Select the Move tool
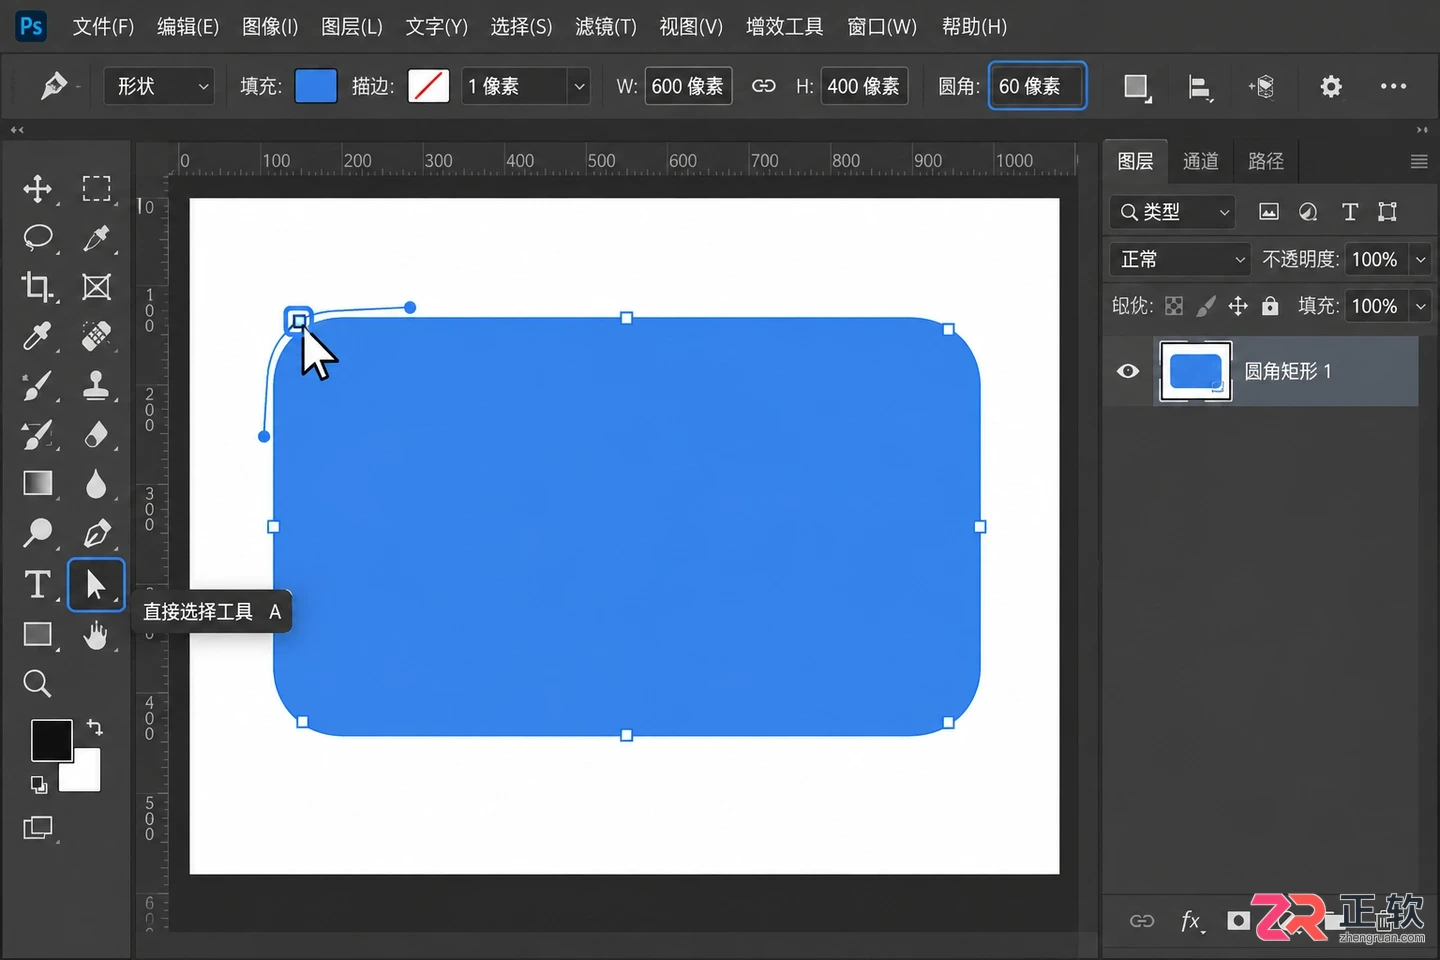The height and width of the screenshot is (960, 1440). pyautogui.click(x=37, y=189)
